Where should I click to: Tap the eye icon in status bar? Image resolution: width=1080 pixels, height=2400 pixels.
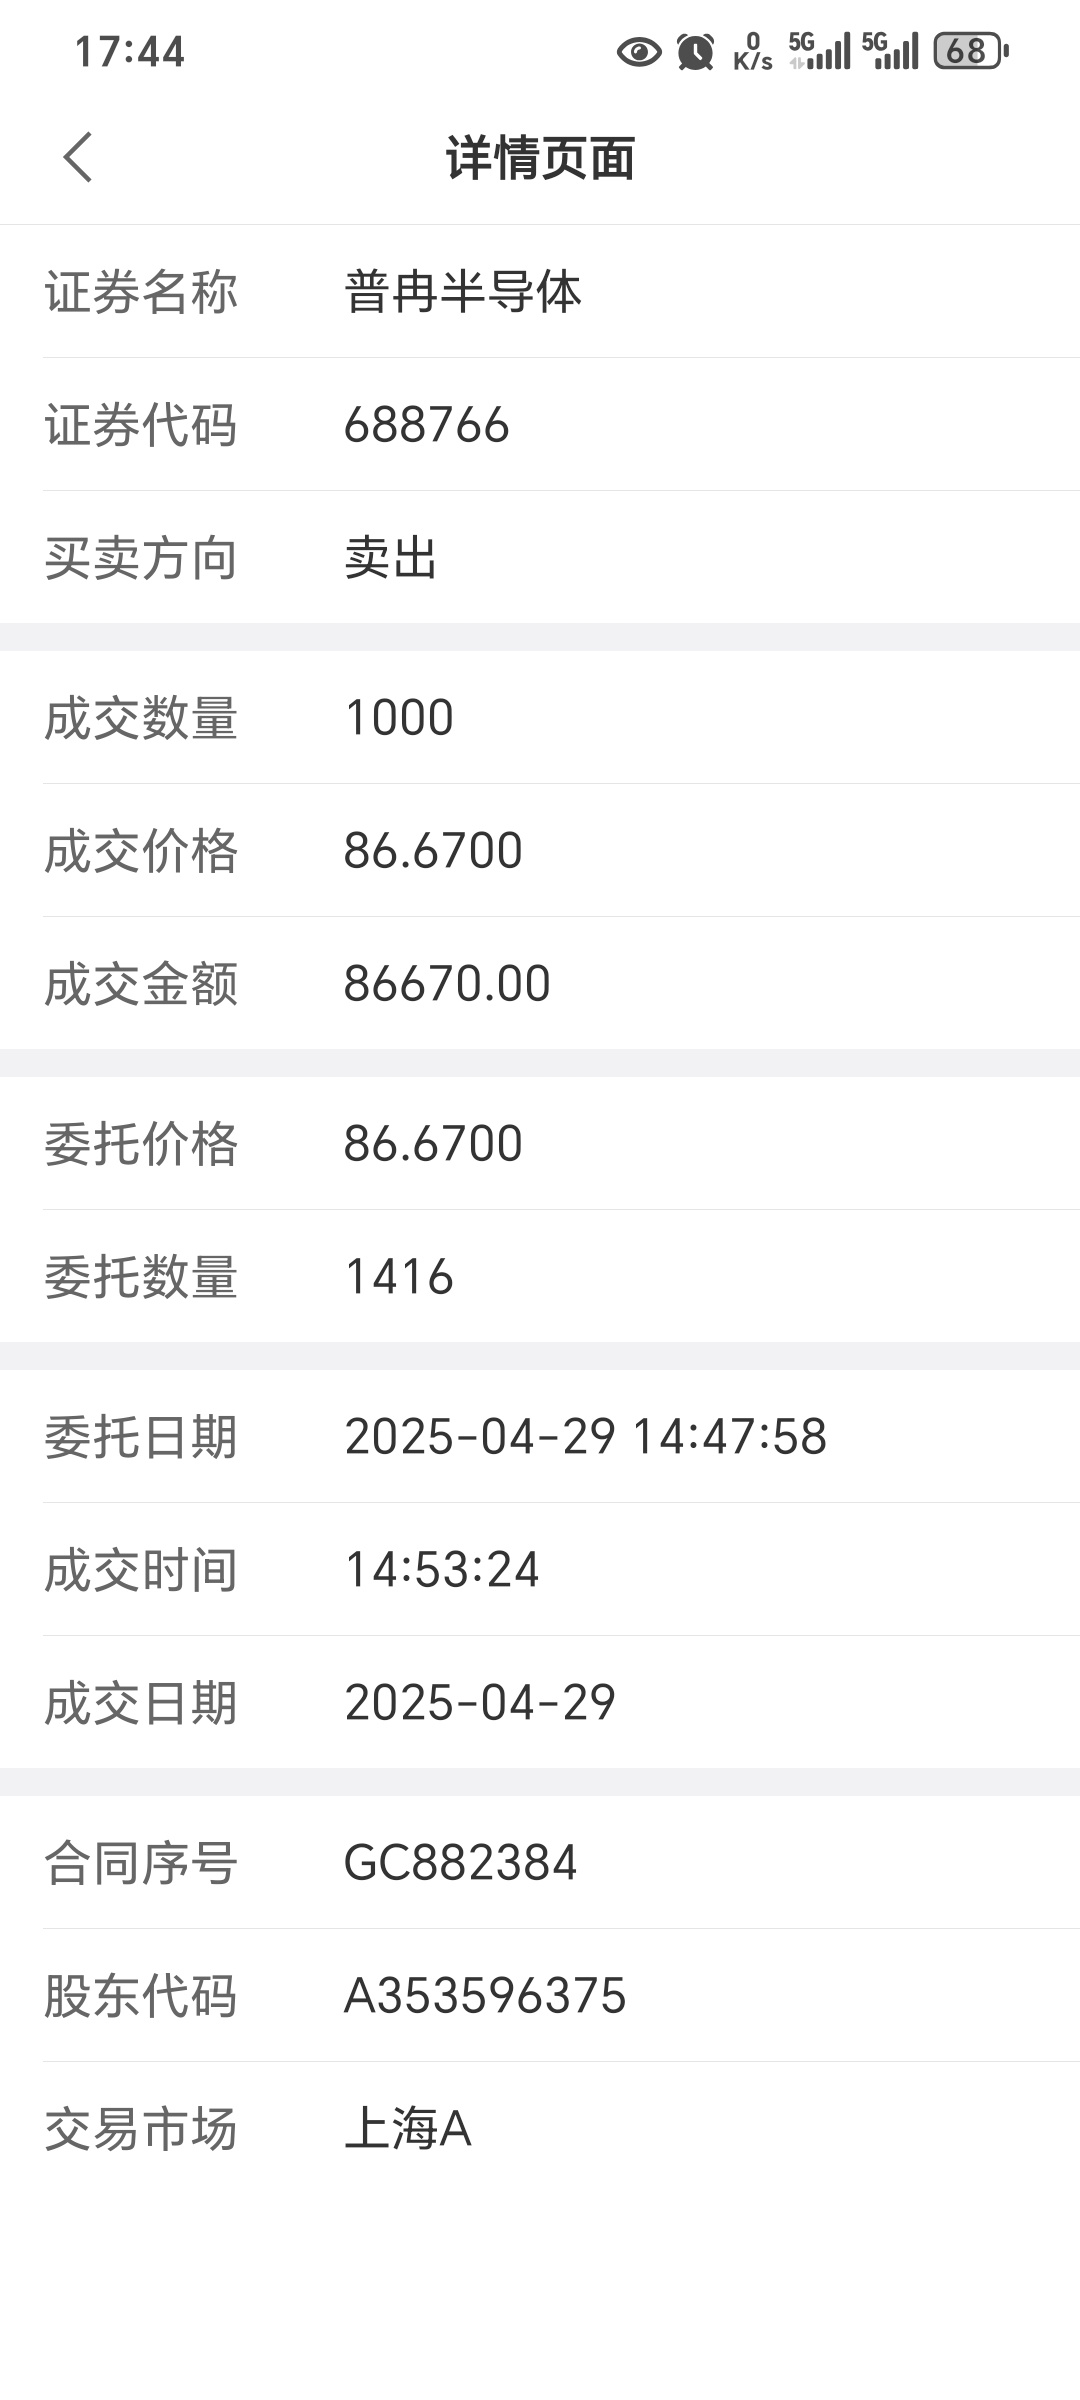[639, 51]
